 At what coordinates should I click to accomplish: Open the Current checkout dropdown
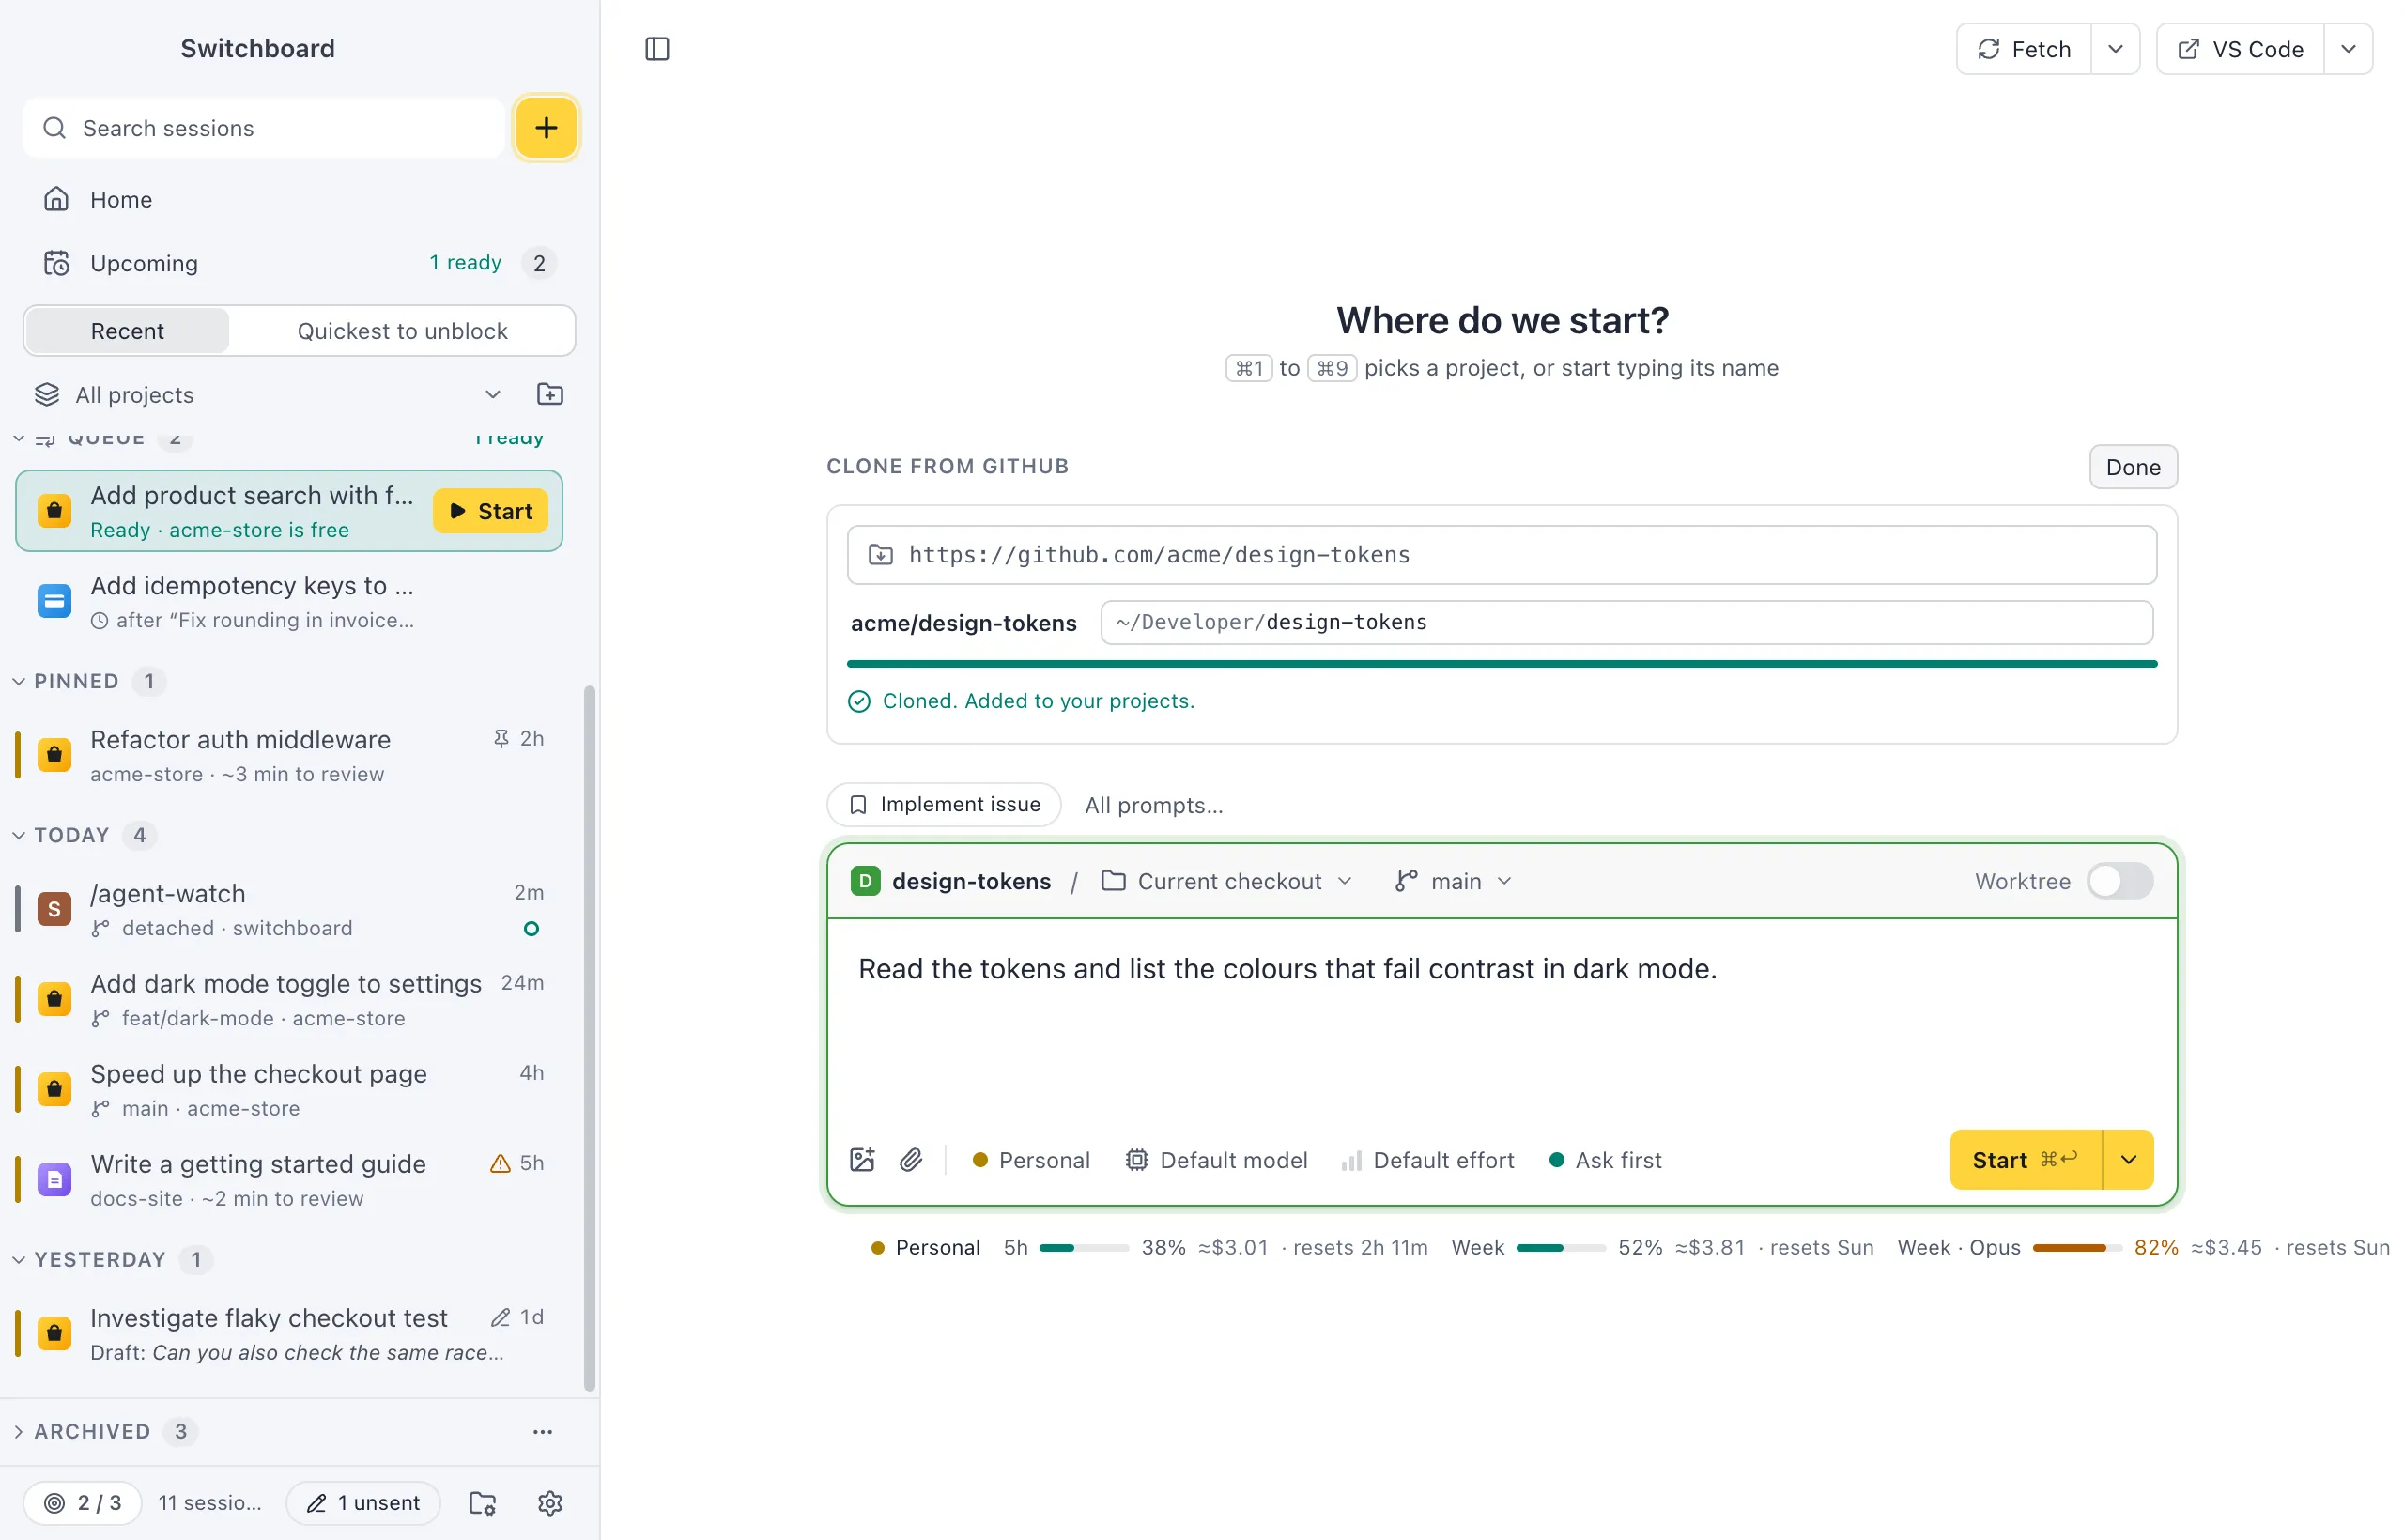[x=1227, y=881]
